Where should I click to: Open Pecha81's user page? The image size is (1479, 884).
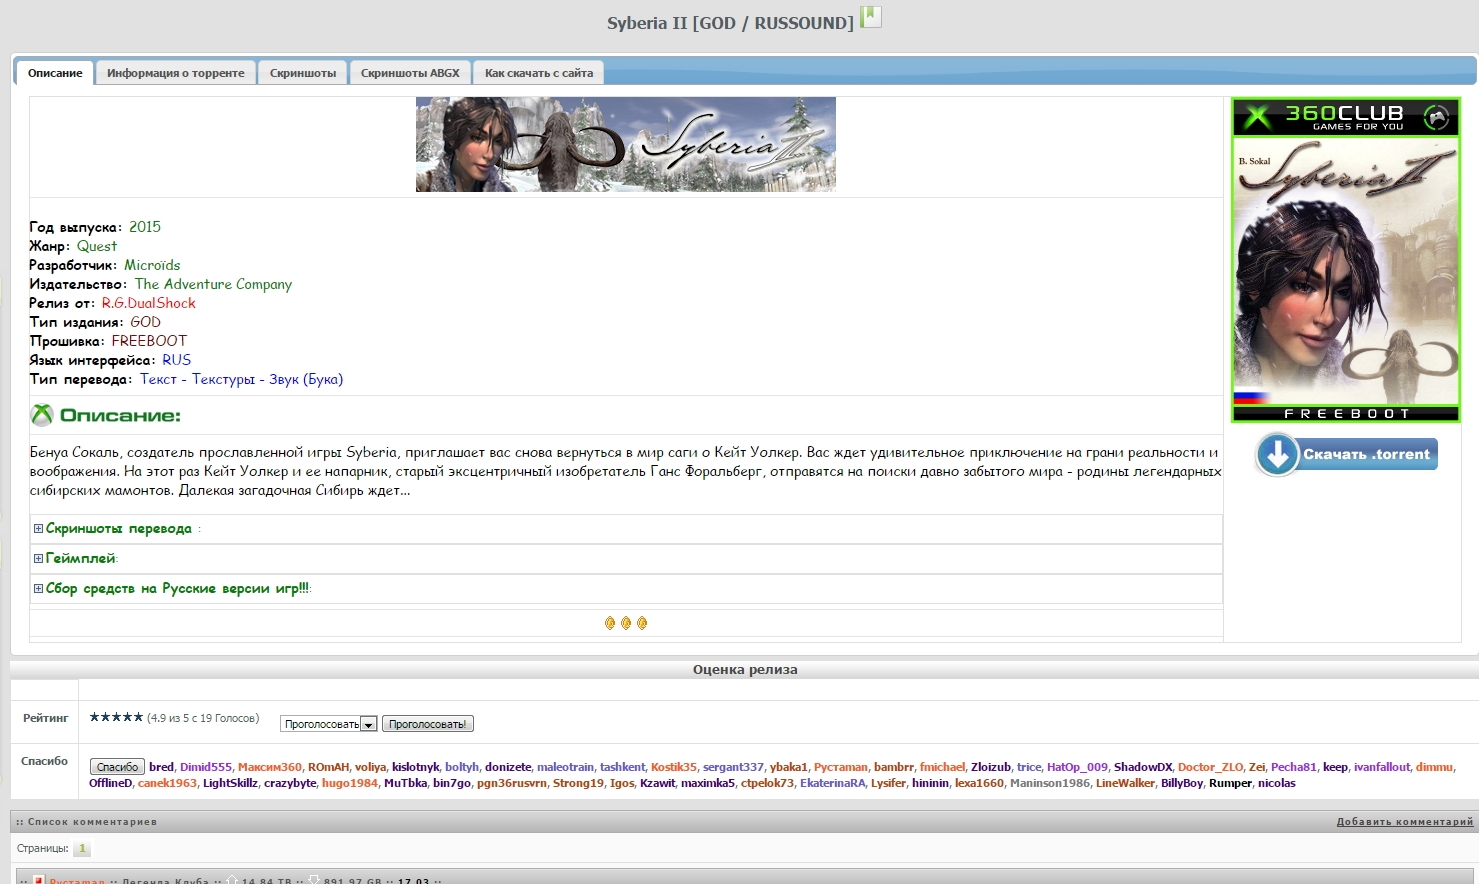(1294, 767)
